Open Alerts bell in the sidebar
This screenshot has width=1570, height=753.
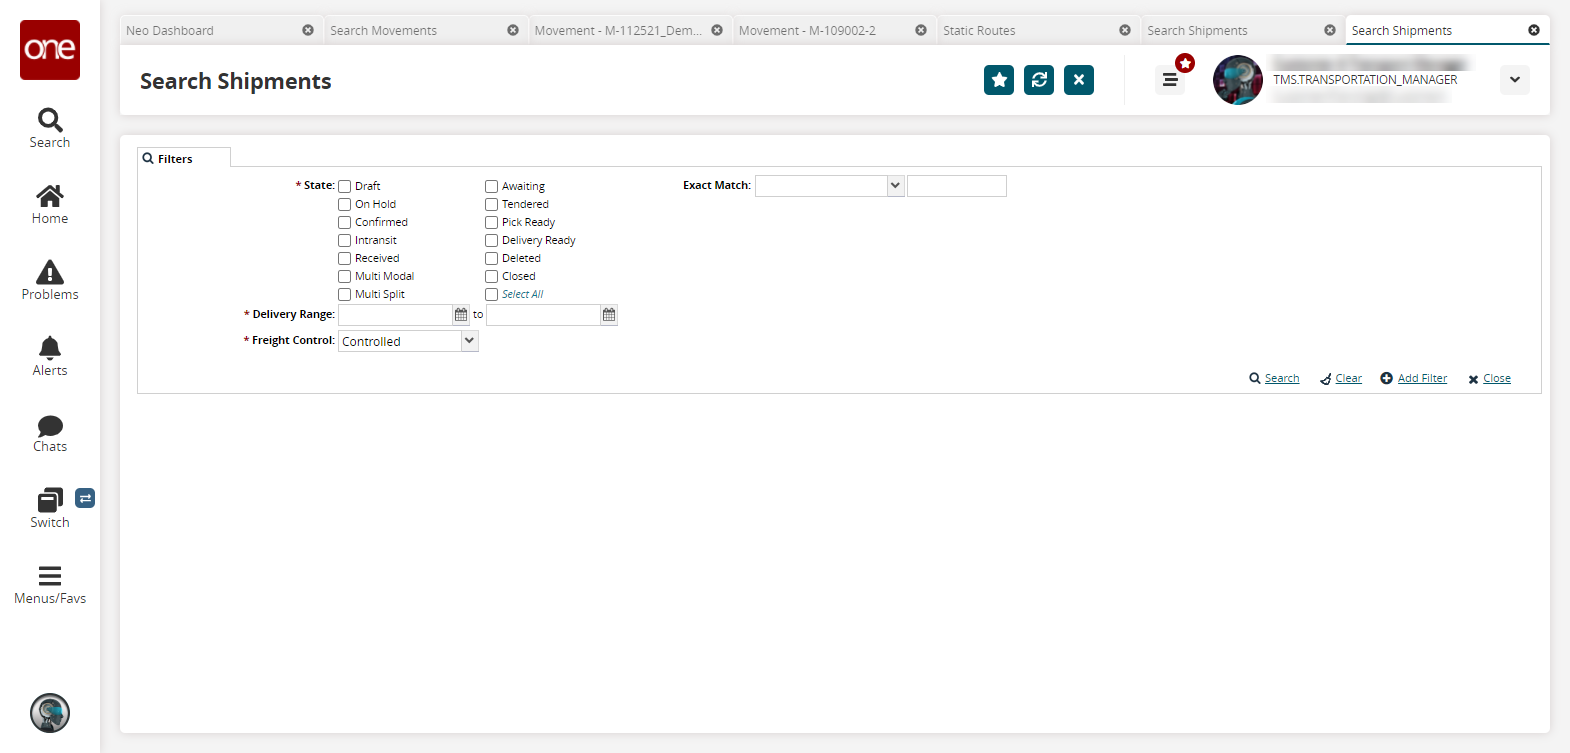click(x=50, y=357)
